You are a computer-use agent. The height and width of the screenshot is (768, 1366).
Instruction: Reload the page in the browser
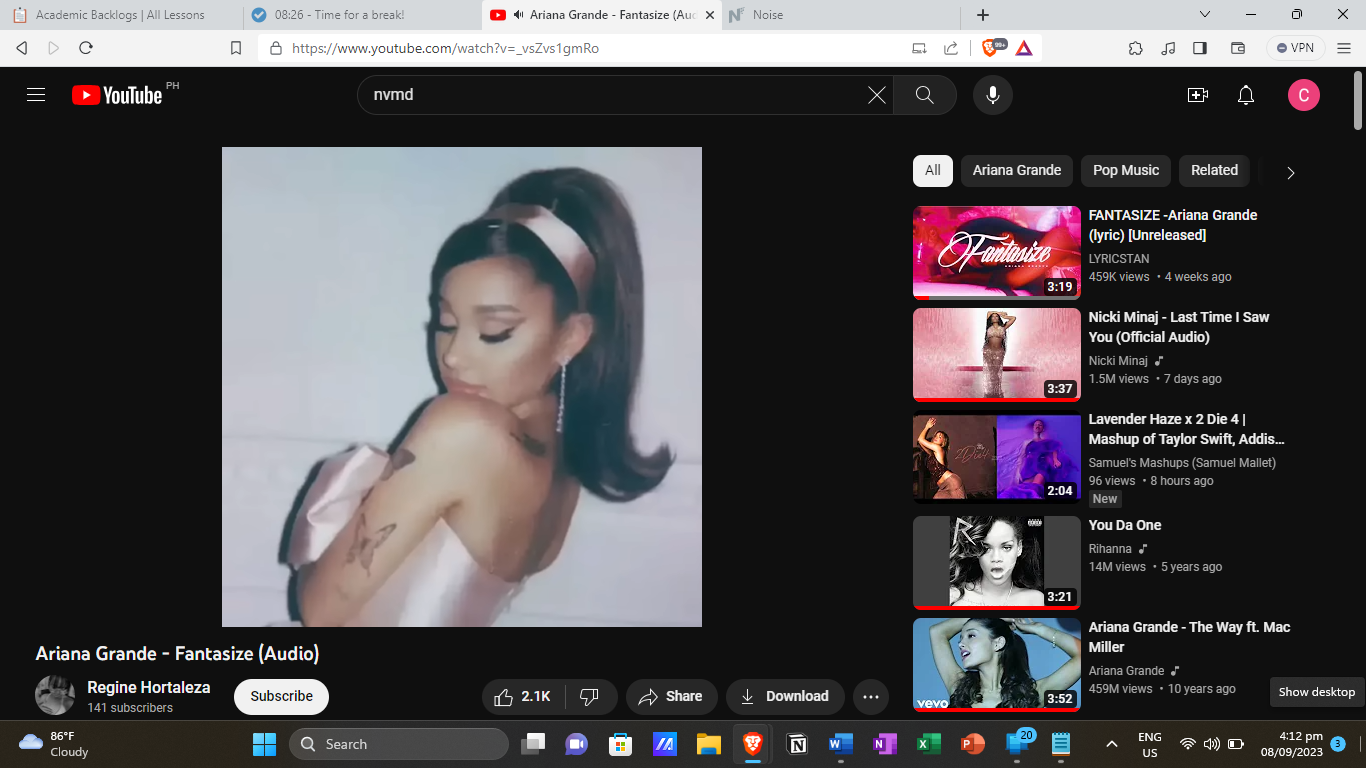coord(86,47)
